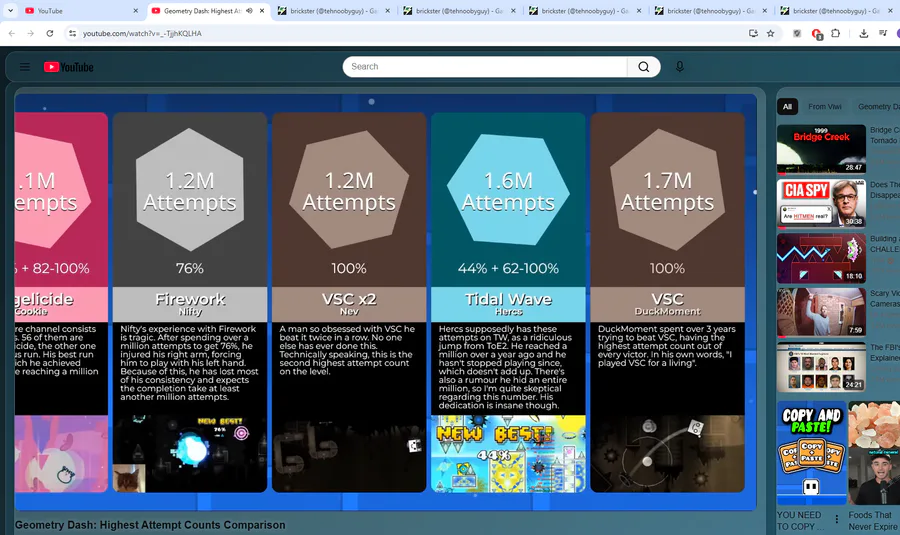900x535 pixels.
Task: Open the COPY AND PASTE short thumbnail
Action: pos(812,453)
